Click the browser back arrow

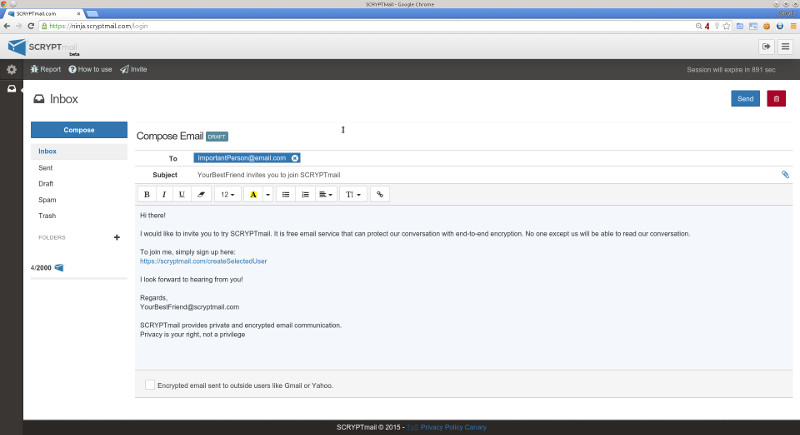click(x=7, y=26)
